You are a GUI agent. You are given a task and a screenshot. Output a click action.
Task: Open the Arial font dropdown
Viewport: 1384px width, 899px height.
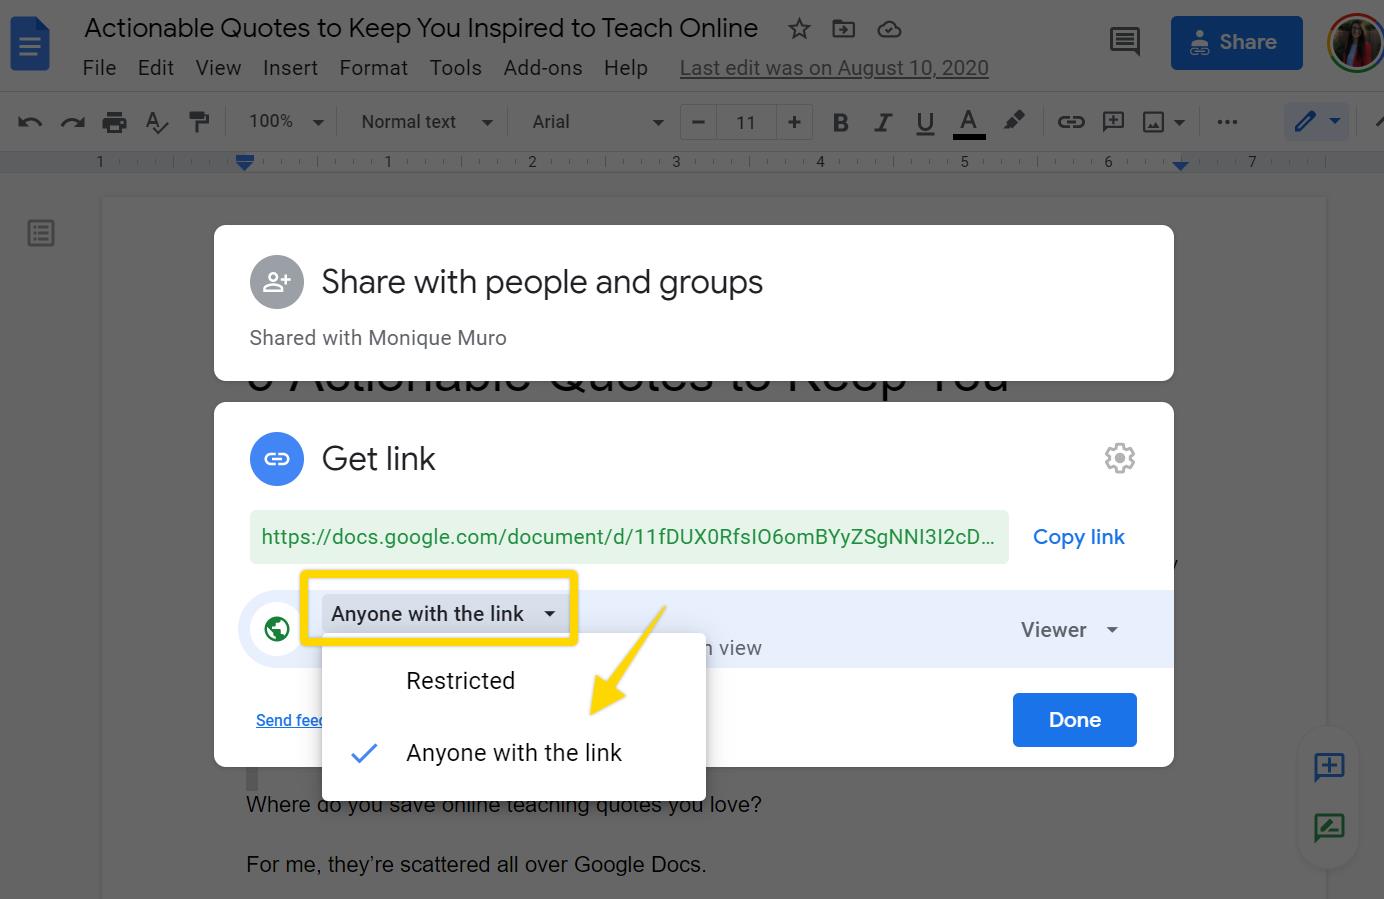click(x=597, y=122)
